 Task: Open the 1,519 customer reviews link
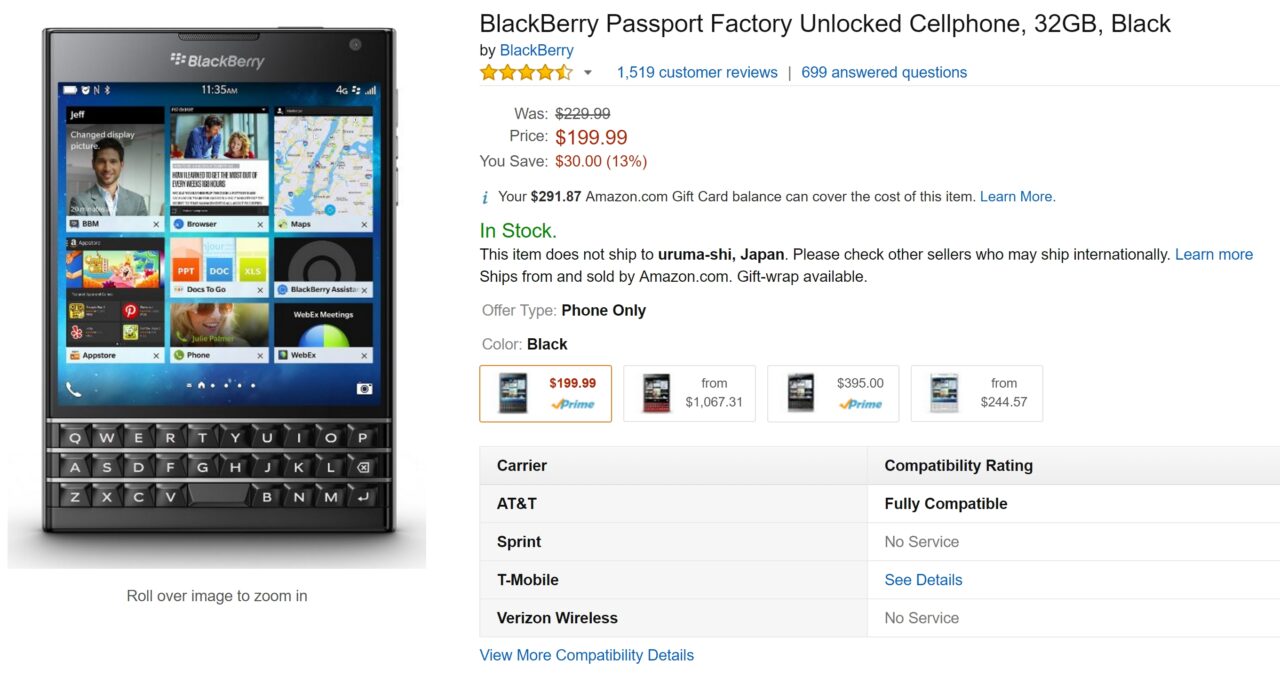[x=697, y=72]
